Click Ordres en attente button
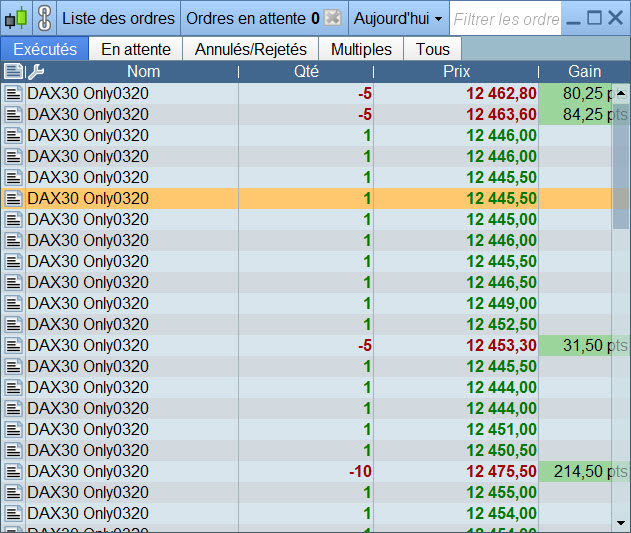Viewport: 631px width, 533px height. click(252, 19)
